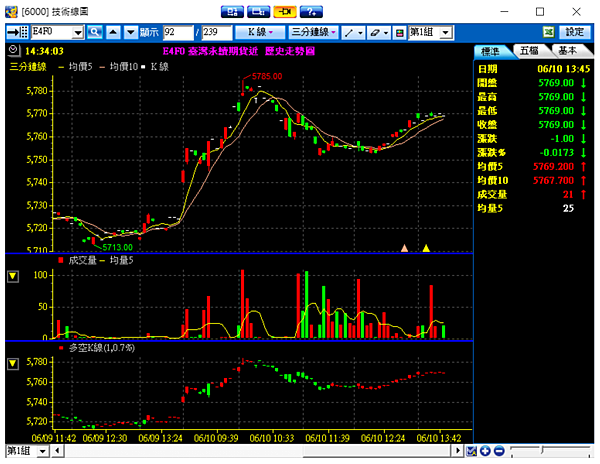600x464 pixels.
Task: Toggle the volume panel yellow triangle button
Action: (13, 276)
